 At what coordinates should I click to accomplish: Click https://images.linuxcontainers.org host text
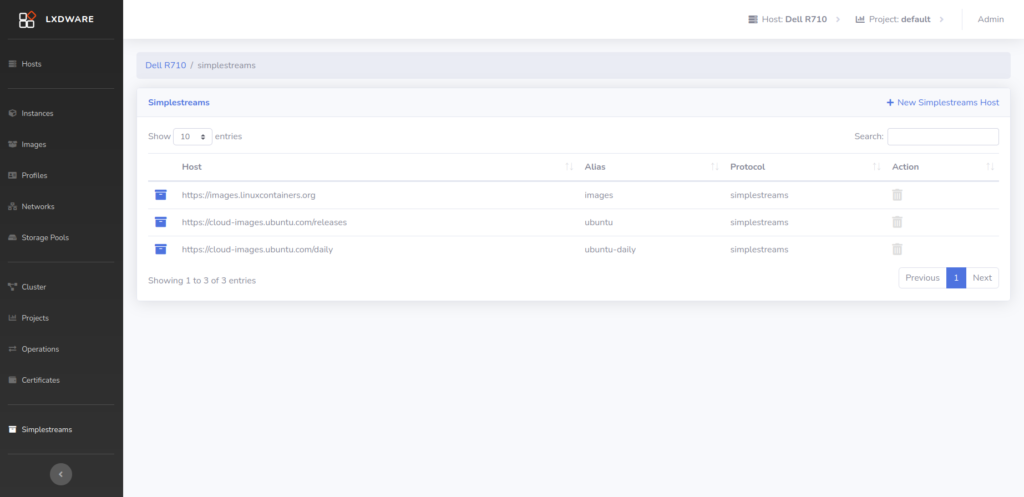click(x=249, y=195)
